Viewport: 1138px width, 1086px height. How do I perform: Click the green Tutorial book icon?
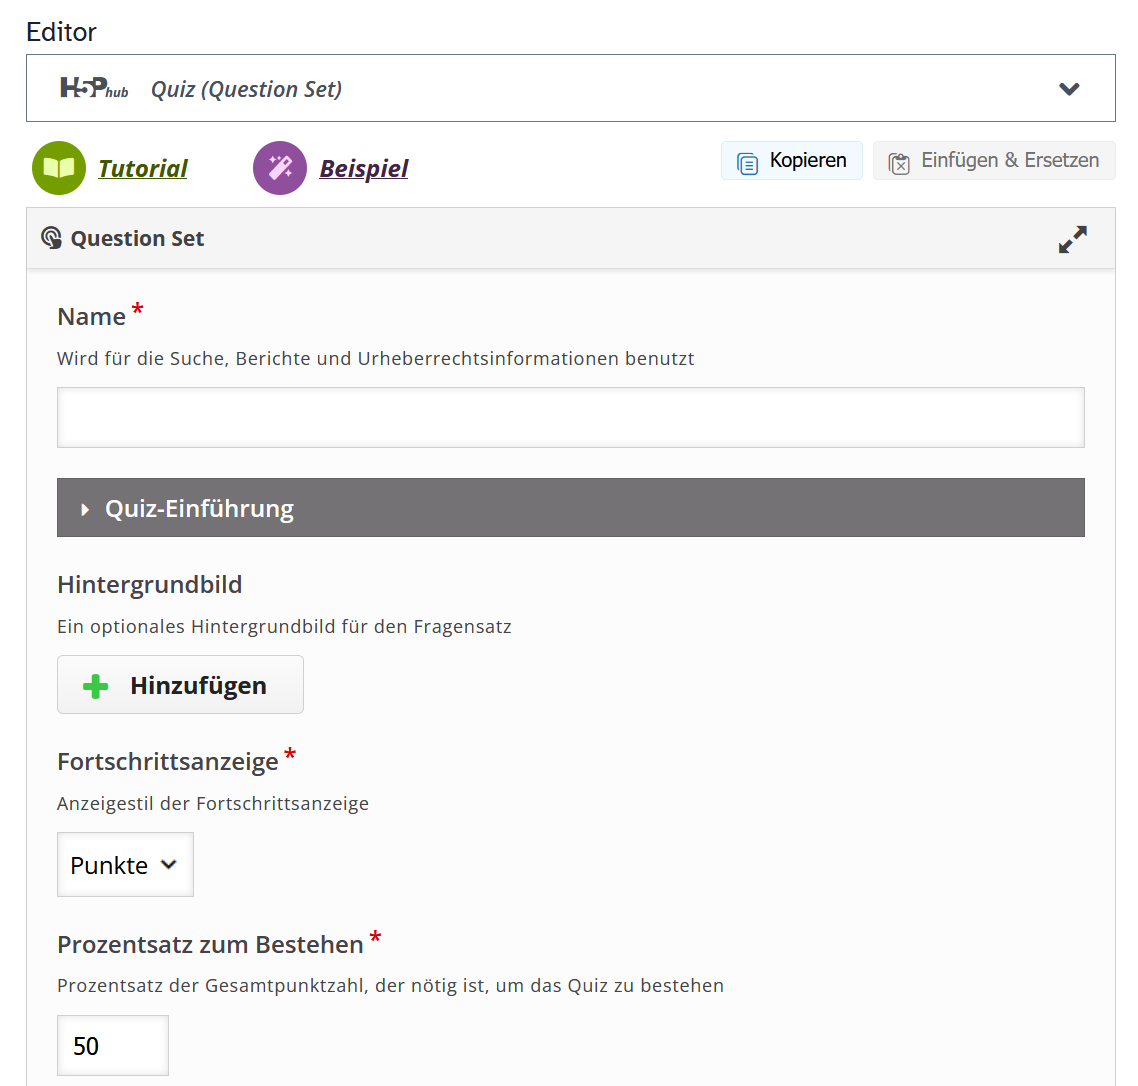click(59, 168)
